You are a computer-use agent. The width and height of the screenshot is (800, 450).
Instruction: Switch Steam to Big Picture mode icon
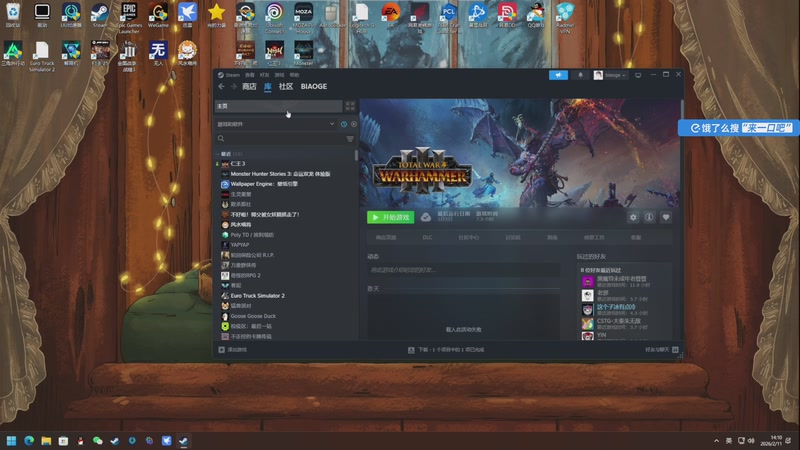point(638,75)
